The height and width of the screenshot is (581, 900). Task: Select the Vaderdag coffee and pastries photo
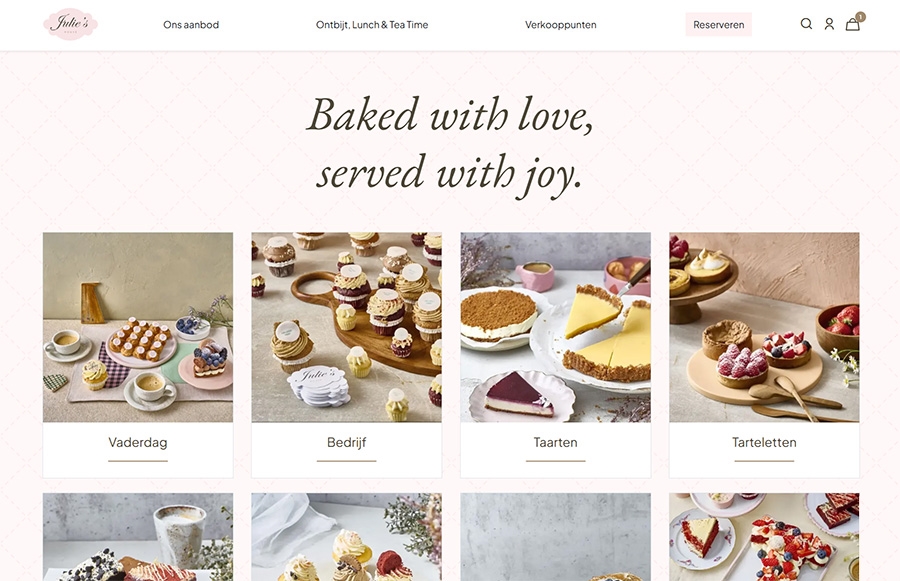[138, 327]
